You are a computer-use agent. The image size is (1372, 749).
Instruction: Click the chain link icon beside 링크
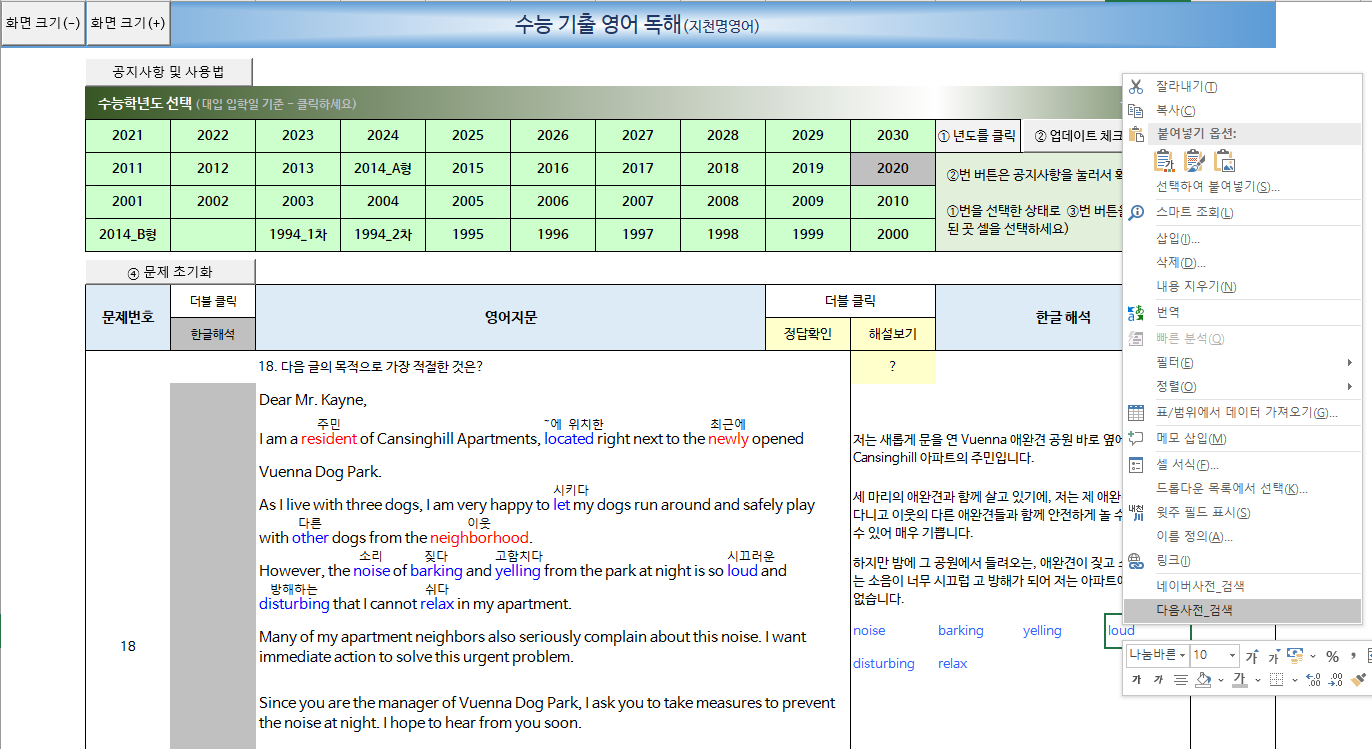tap(1135, 561)
